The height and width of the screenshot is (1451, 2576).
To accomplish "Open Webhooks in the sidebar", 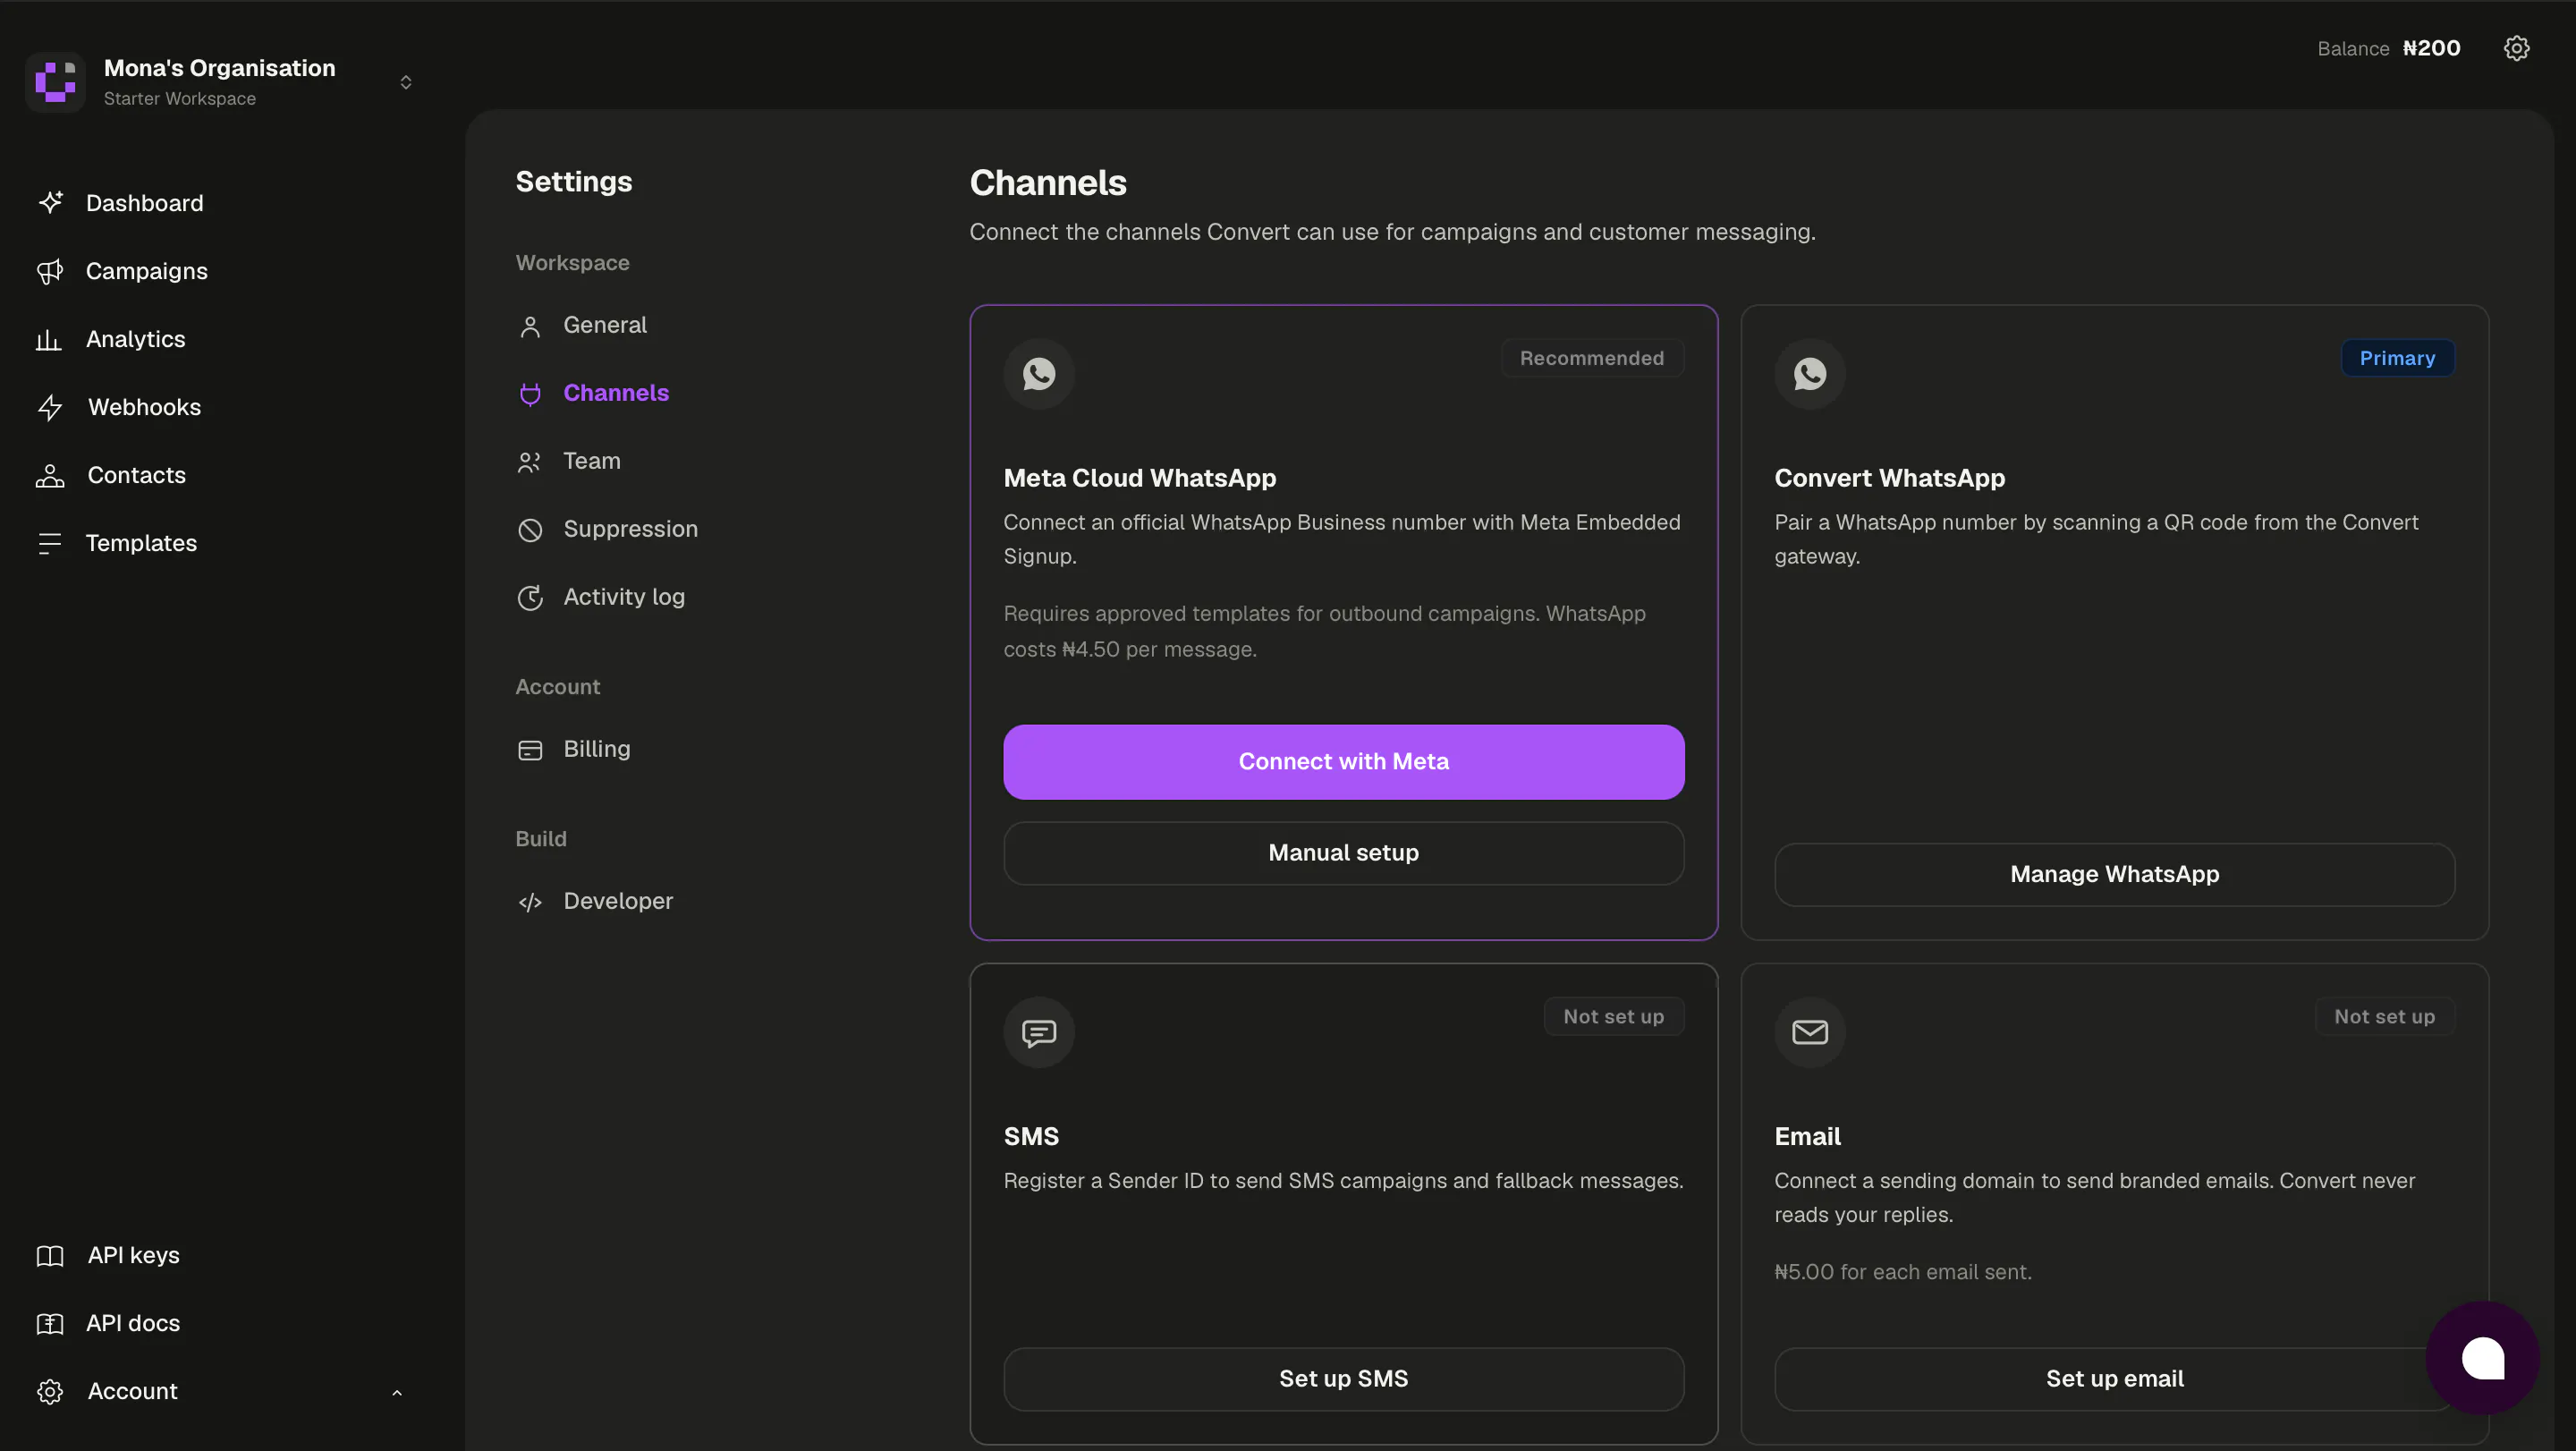I will tap(144, 407).
